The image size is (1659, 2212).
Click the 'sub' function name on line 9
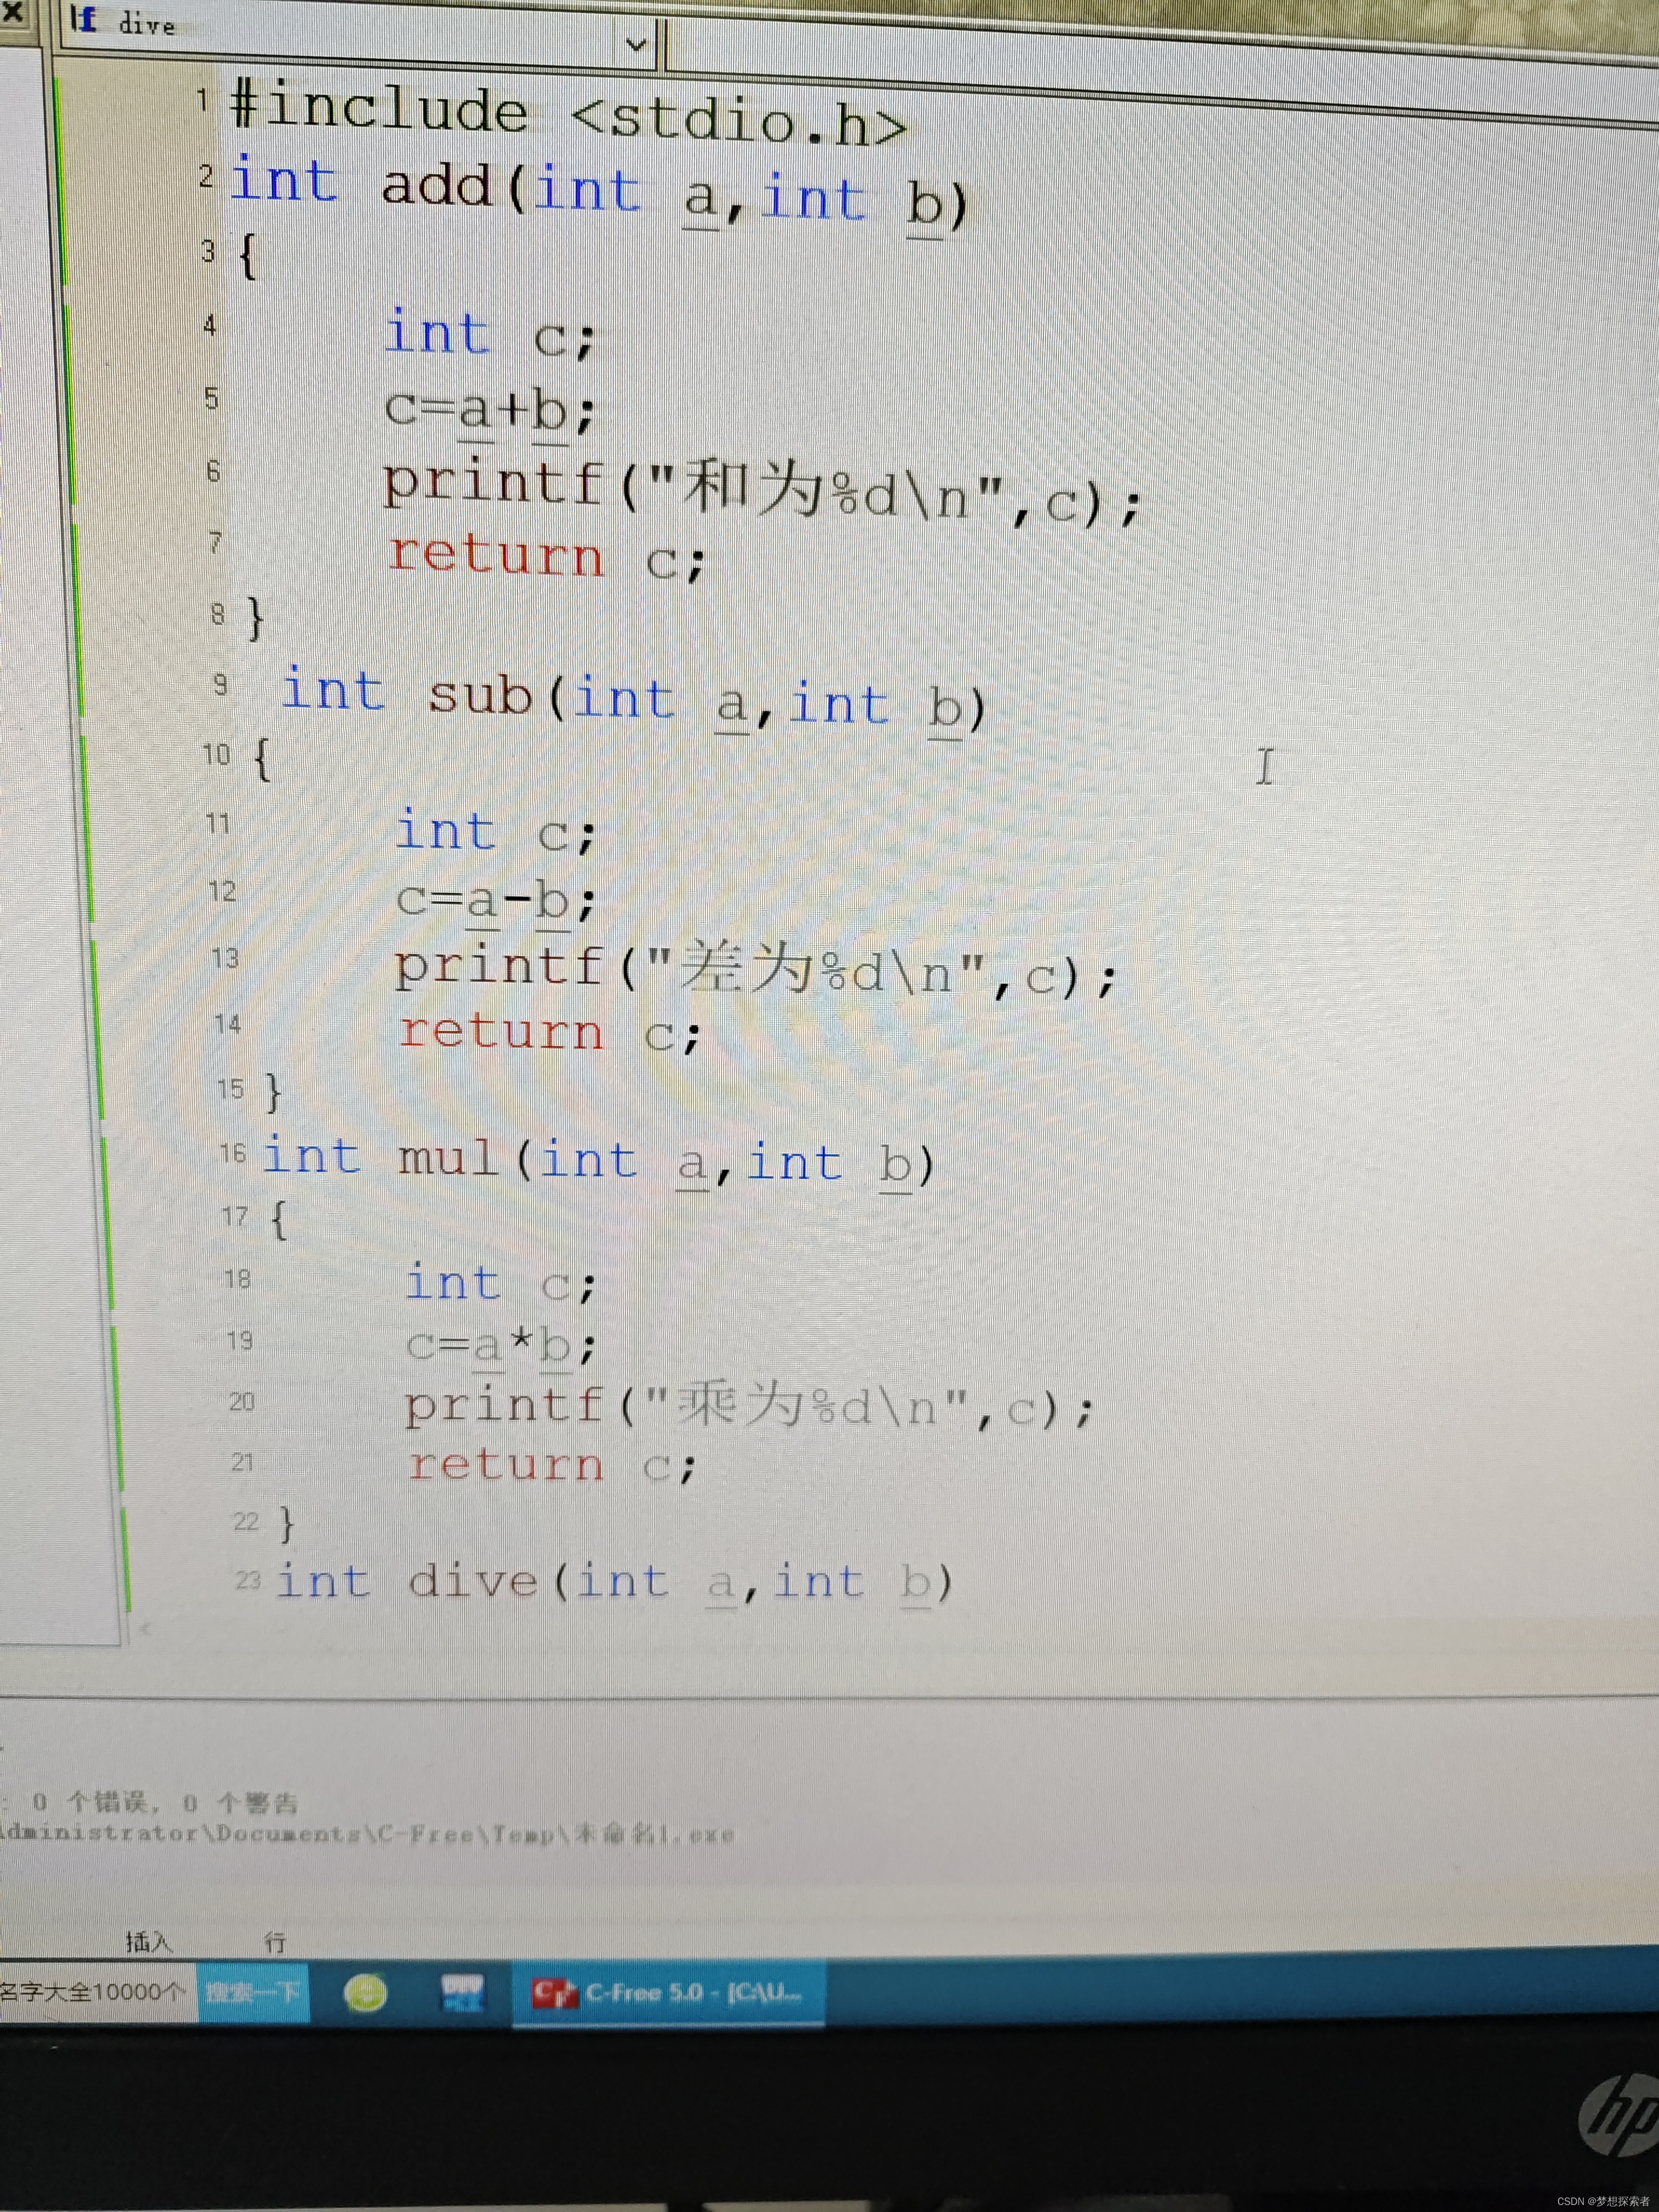[480, 696]
